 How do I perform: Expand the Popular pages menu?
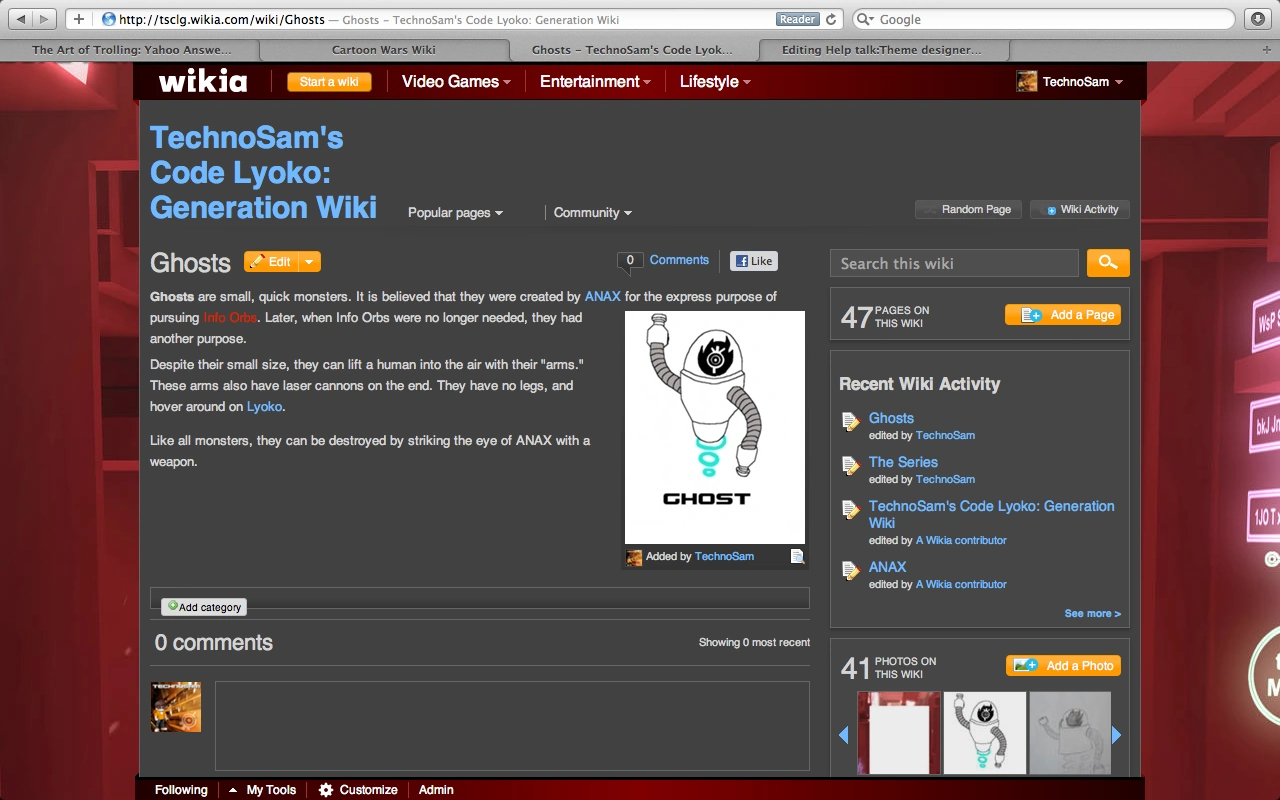[x=455, y=213]
